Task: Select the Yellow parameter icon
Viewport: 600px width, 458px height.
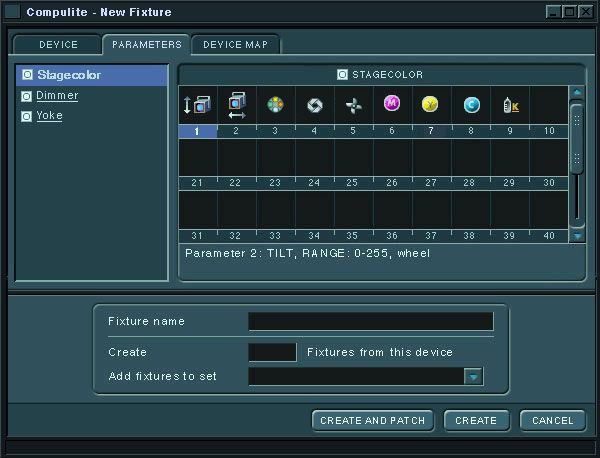Action: tap(431, 105)
